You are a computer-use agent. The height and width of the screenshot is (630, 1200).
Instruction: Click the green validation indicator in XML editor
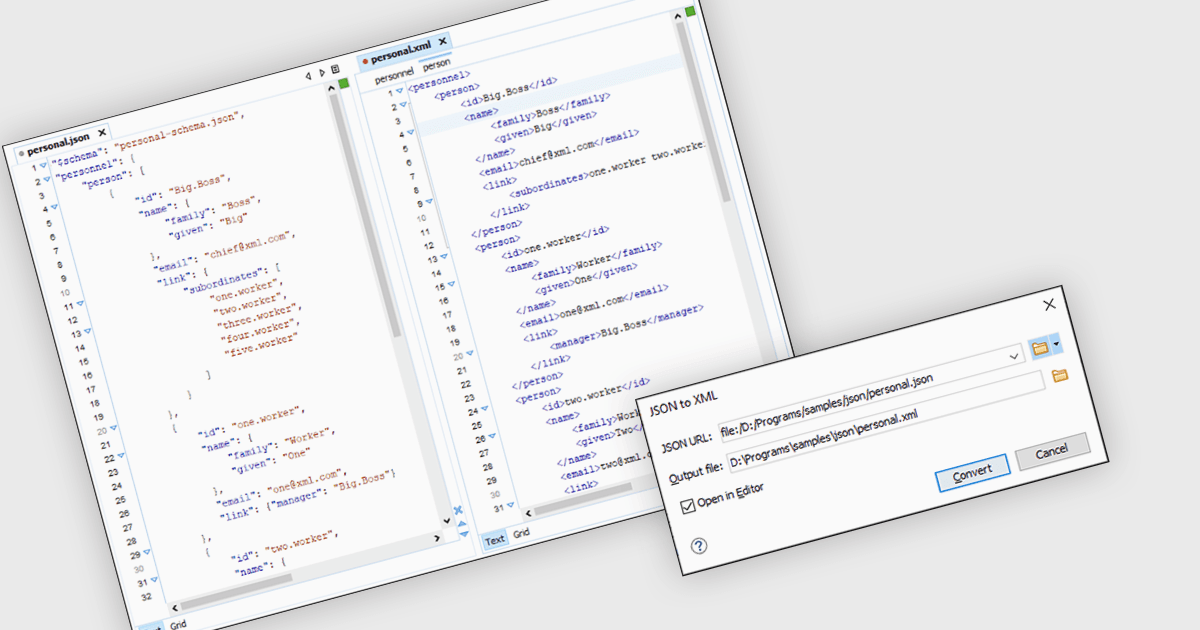pyautogui.click(x=689, y=12)
